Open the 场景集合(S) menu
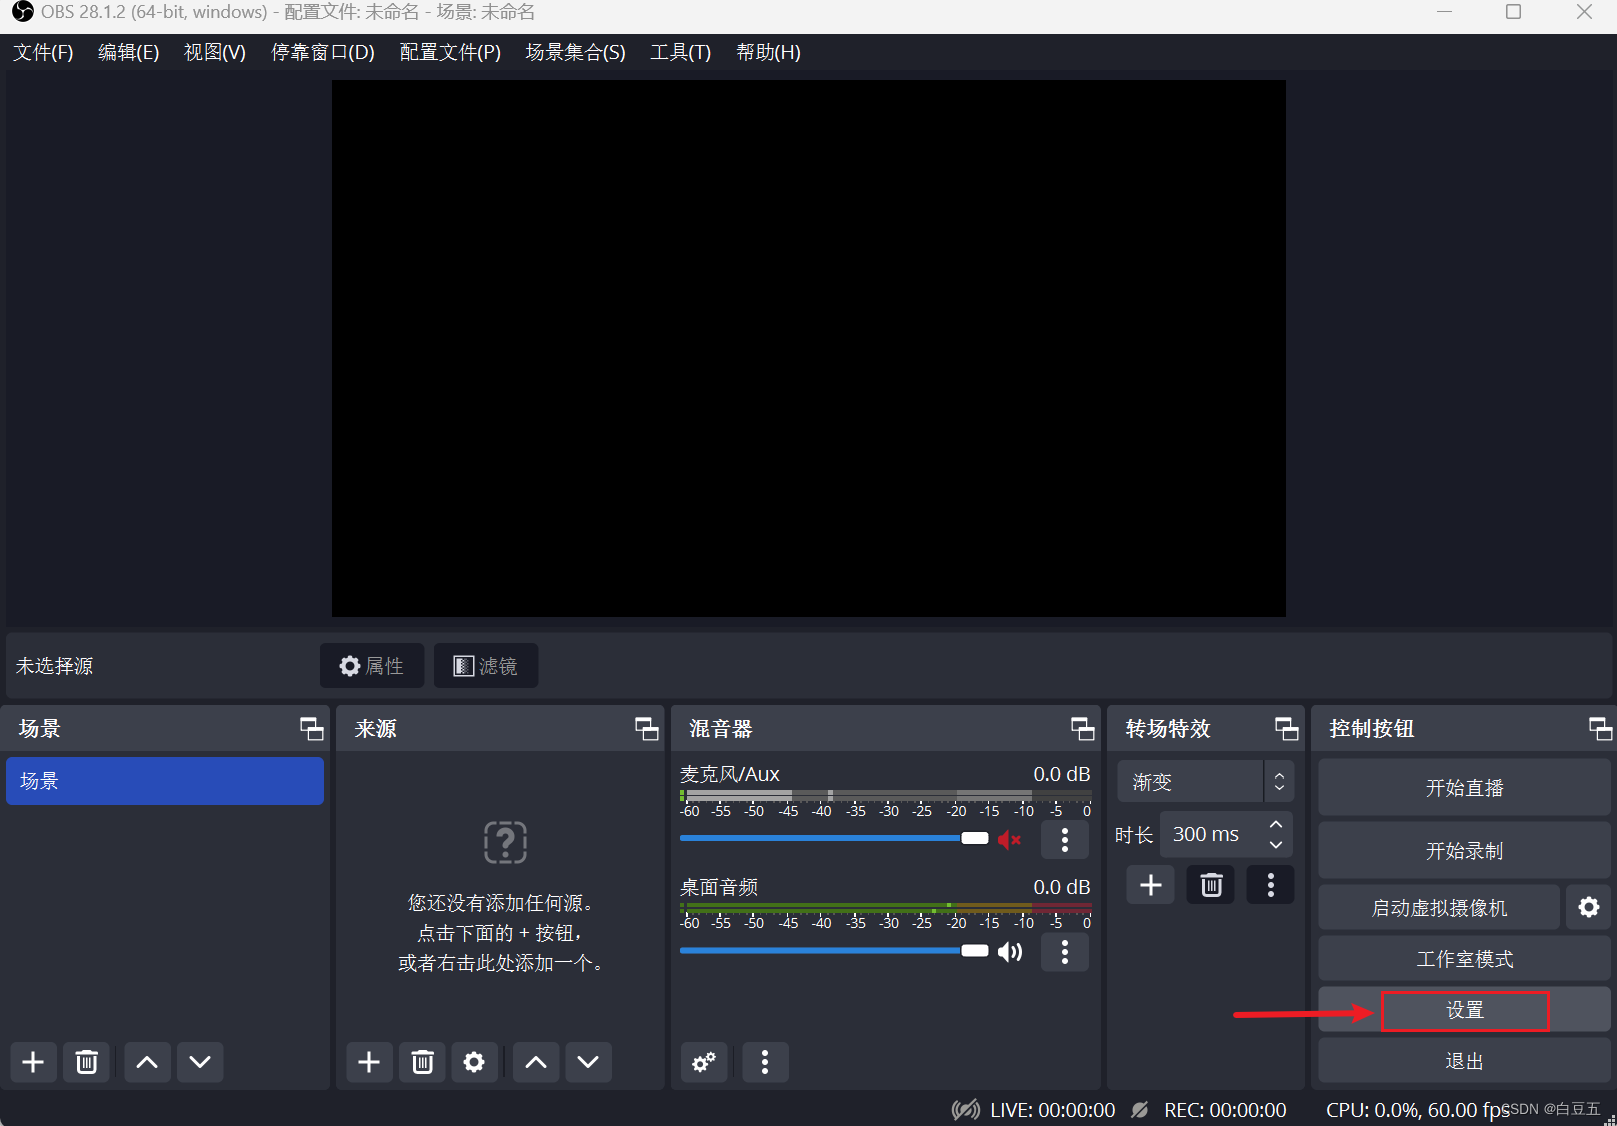The width and height of the screenshot is (1617, 1126). (576, 52)
